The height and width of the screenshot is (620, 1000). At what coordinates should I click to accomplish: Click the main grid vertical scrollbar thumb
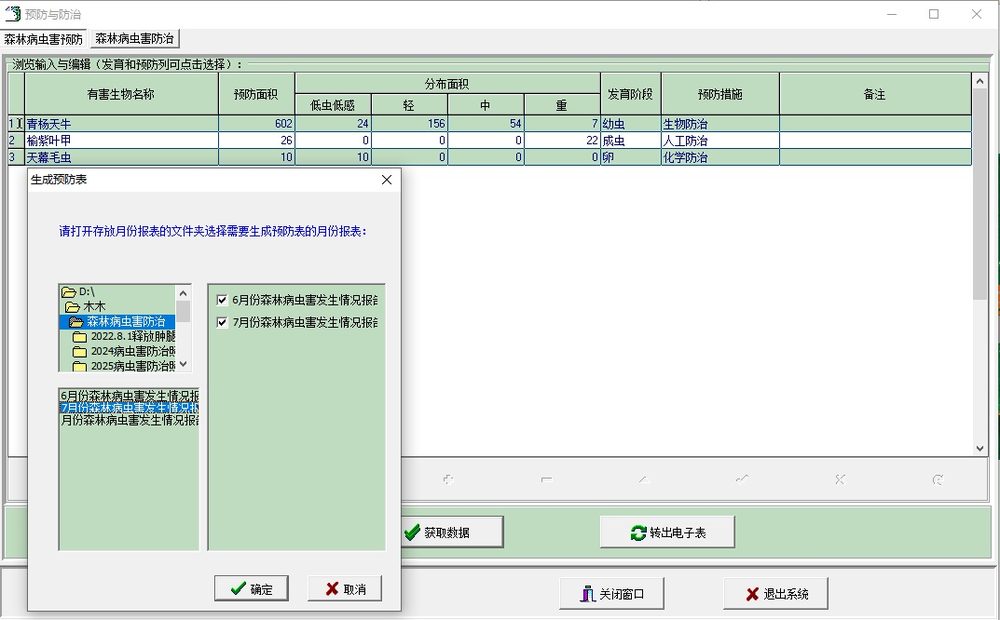coord(980,194)
